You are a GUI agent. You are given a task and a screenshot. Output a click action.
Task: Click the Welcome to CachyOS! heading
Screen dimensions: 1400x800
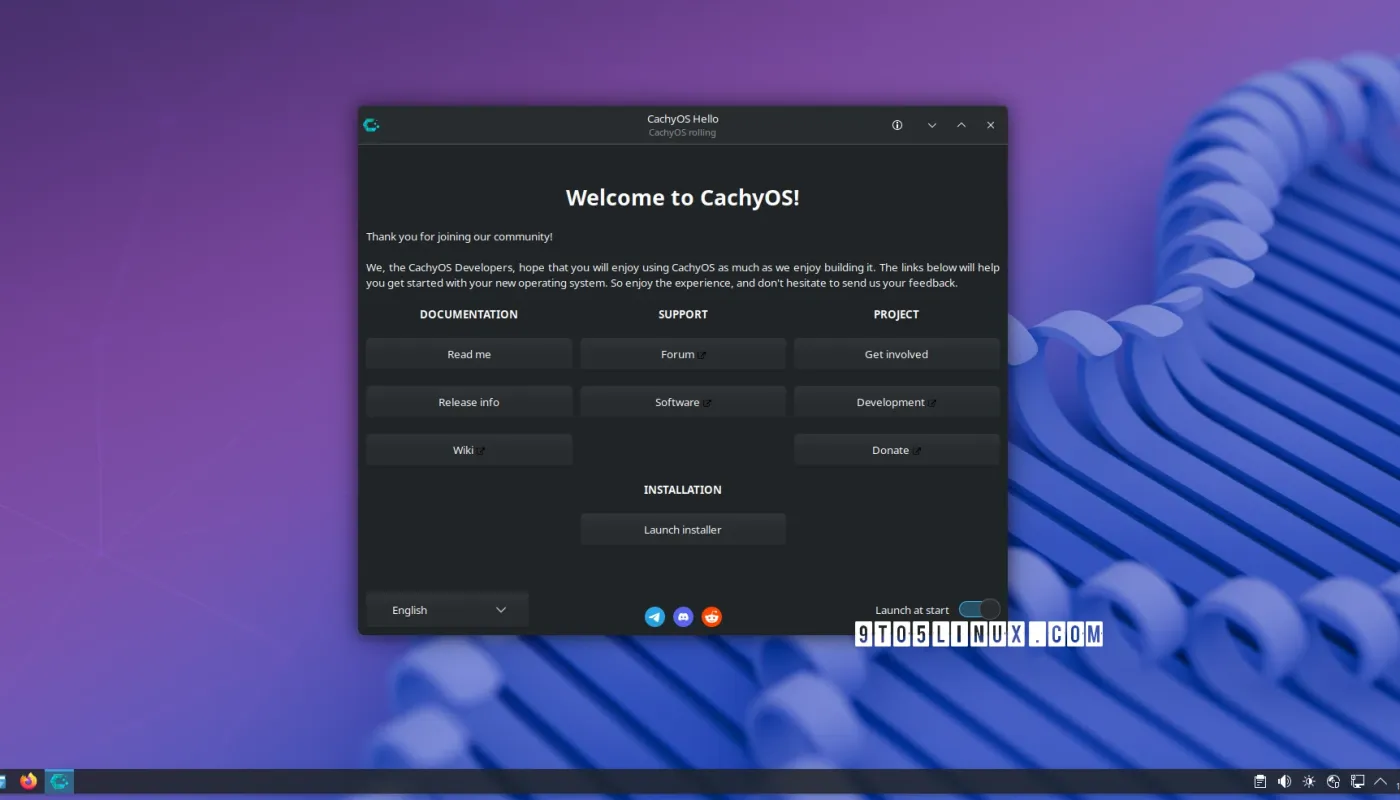683,197
